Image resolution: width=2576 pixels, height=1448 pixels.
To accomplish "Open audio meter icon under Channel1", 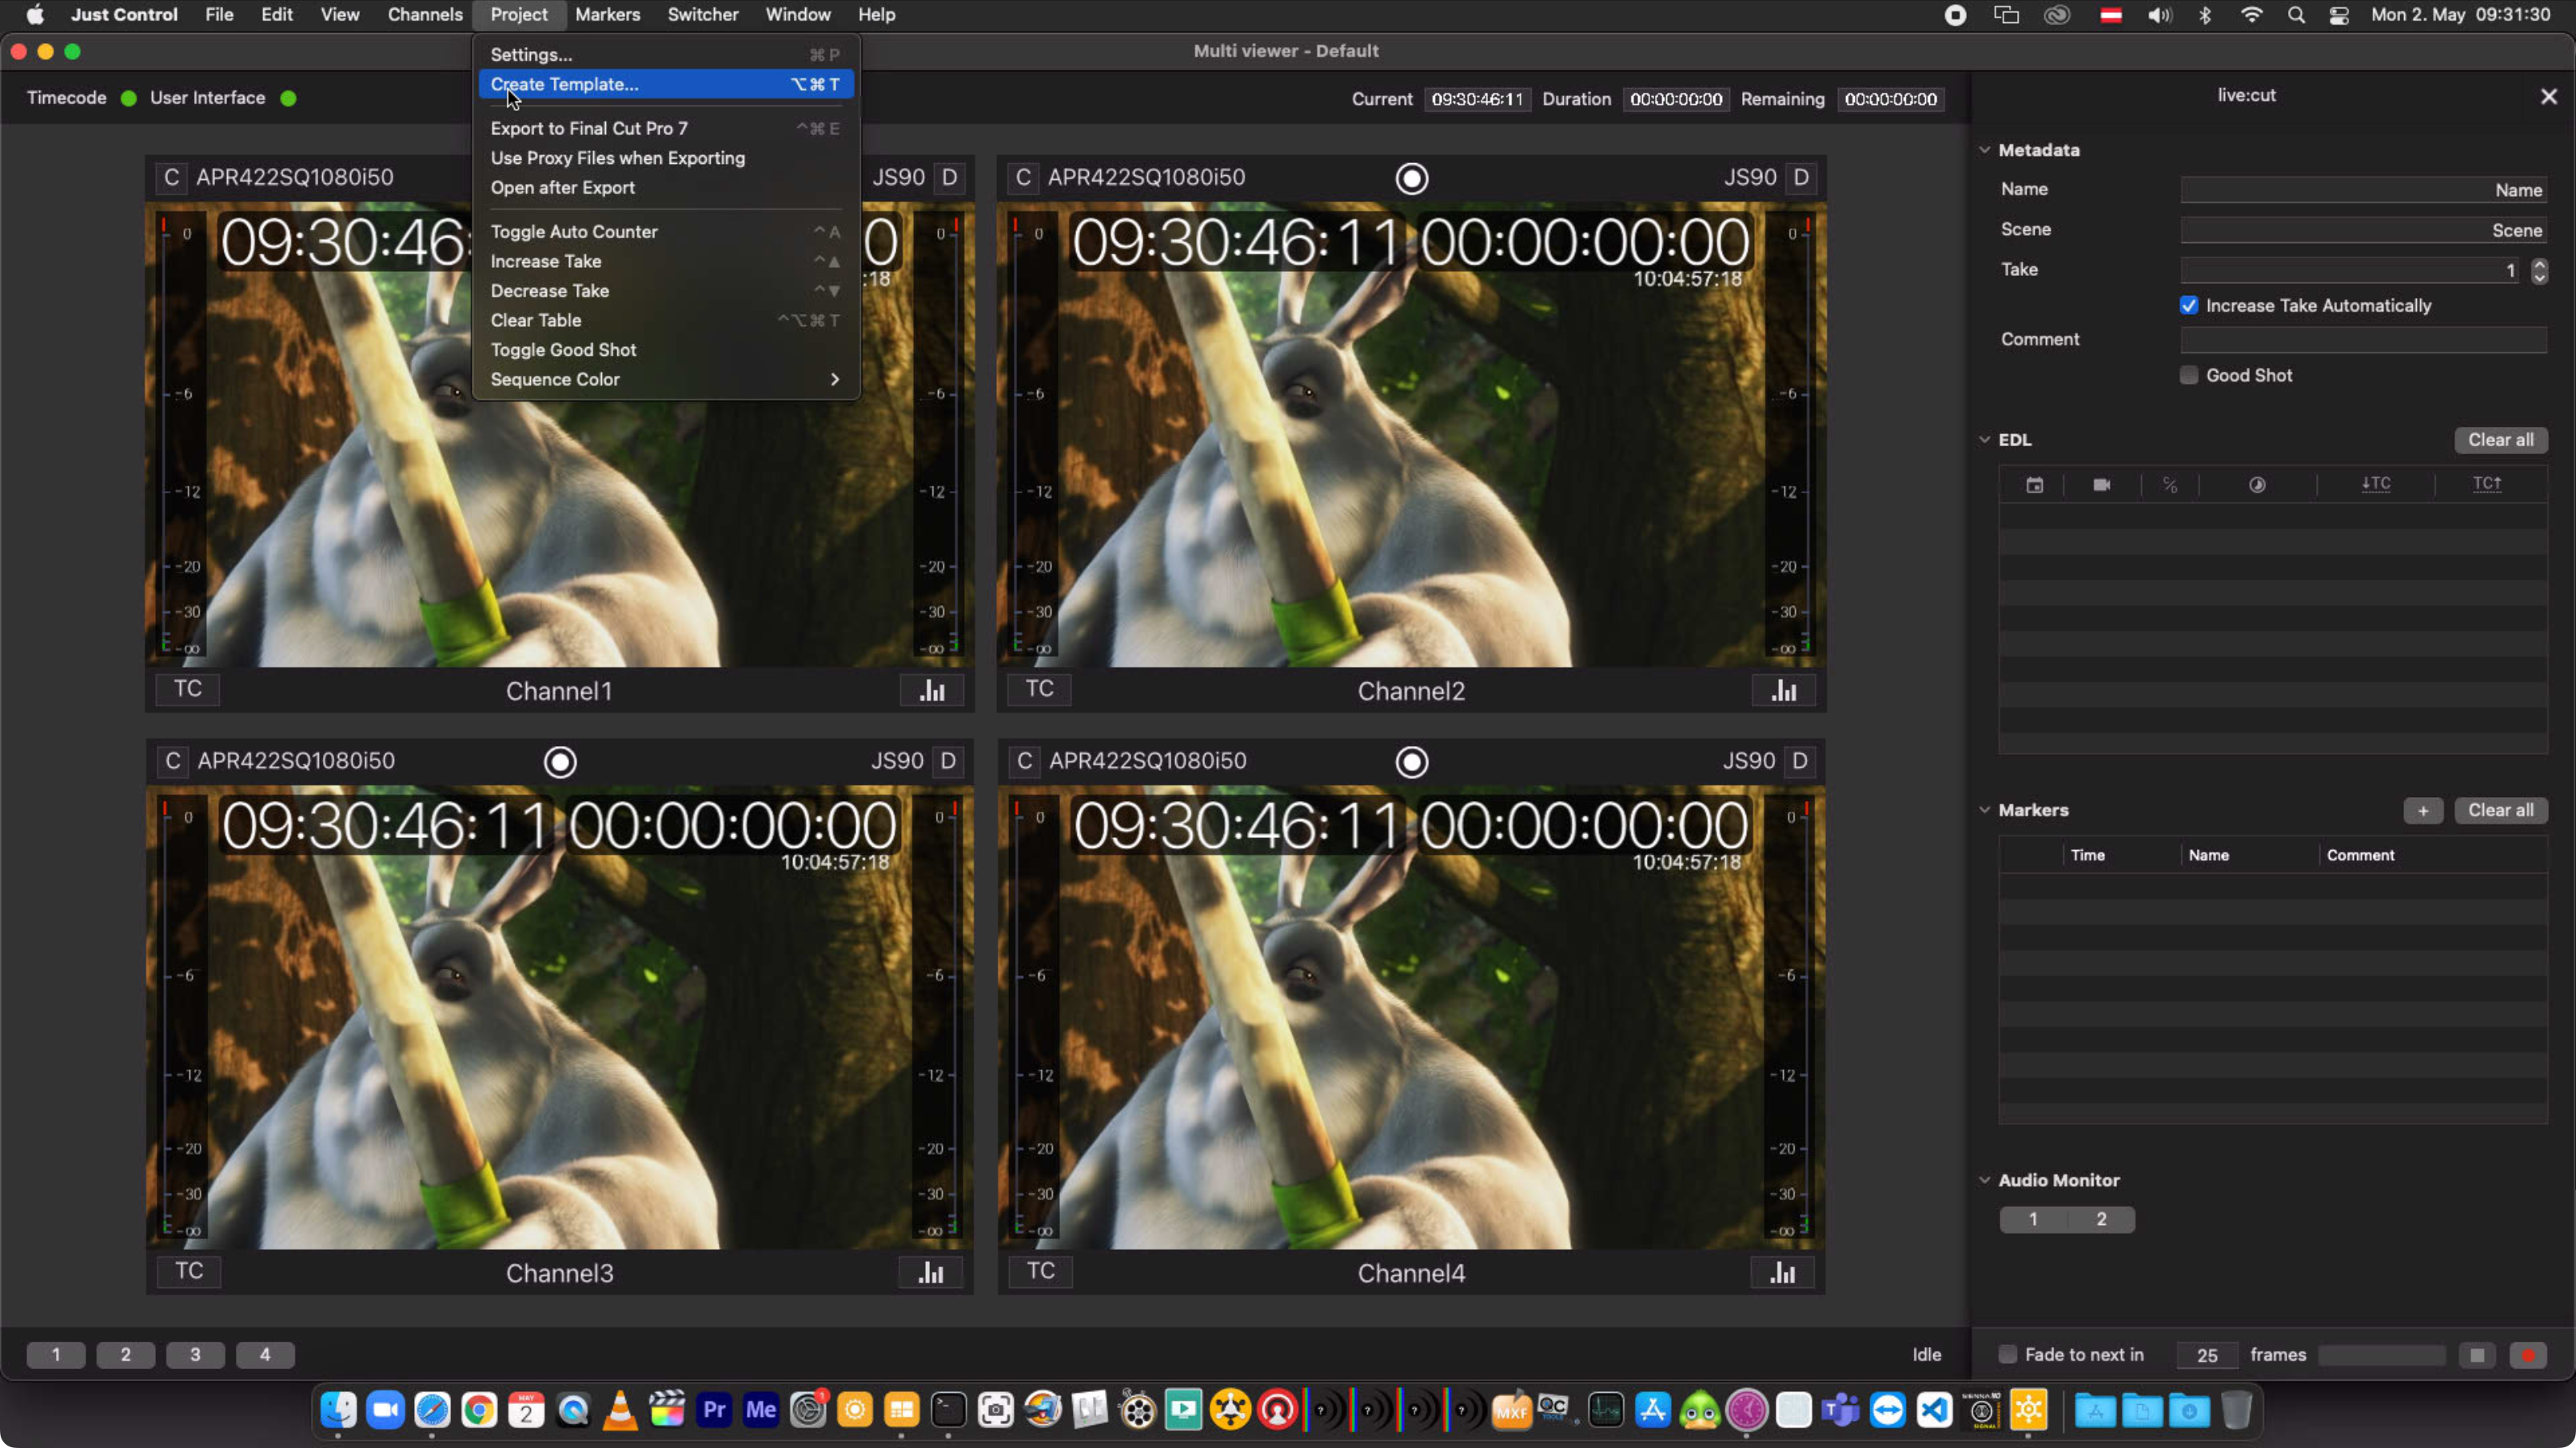I will [932, 690].
